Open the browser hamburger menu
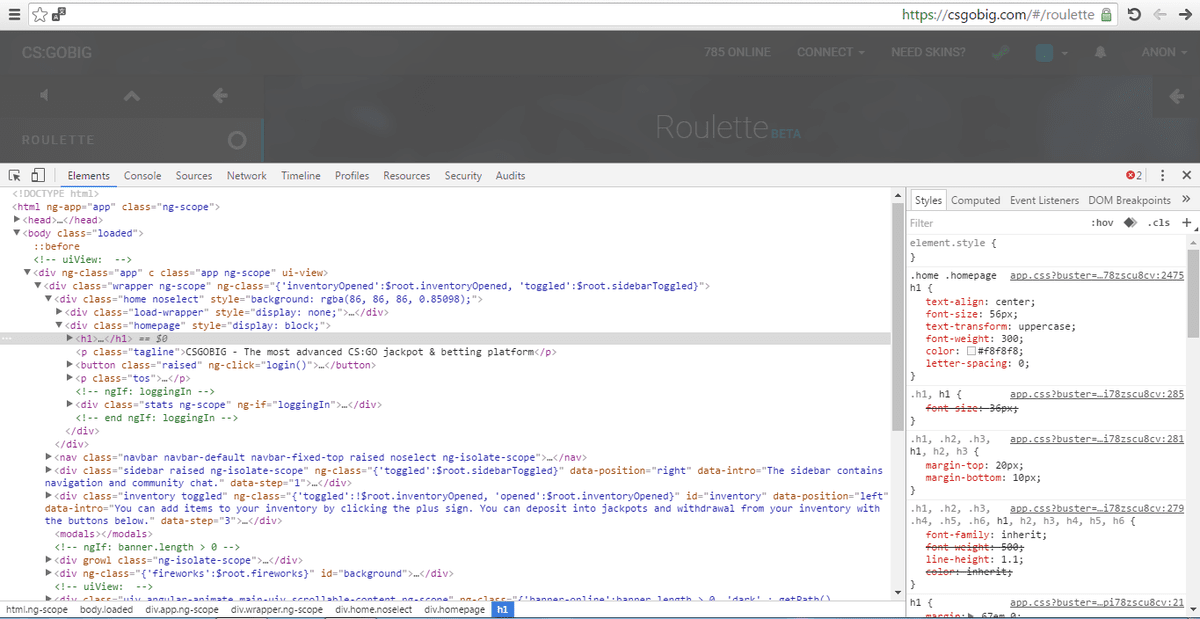 coord(14,15)
